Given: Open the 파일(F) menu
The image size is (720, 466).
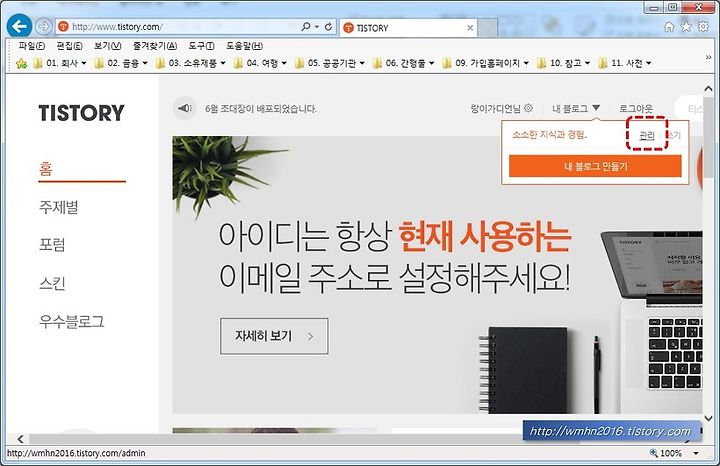Looking at the screenshot, I should (32, 45).
